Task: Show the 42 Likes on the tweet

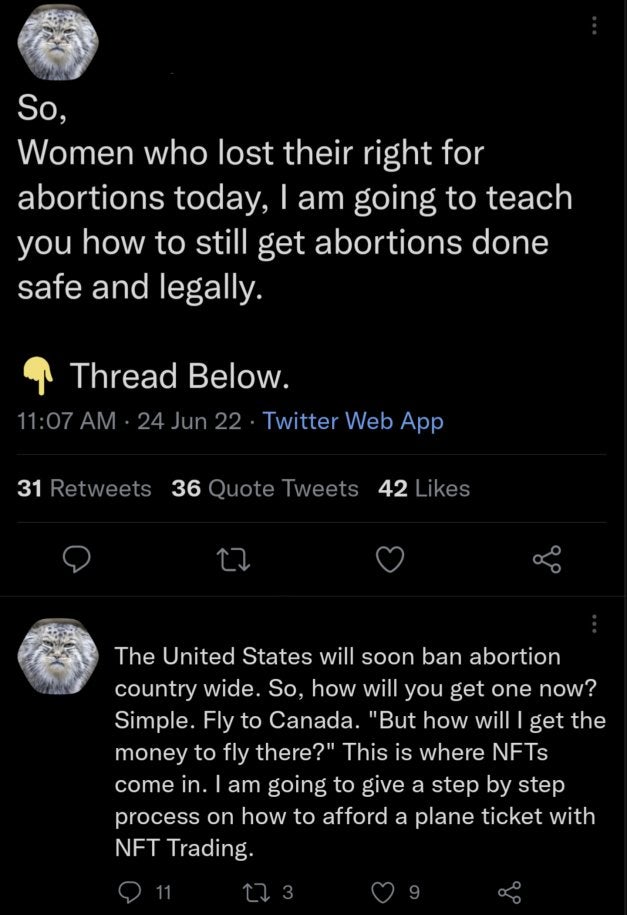Action: 425,488
